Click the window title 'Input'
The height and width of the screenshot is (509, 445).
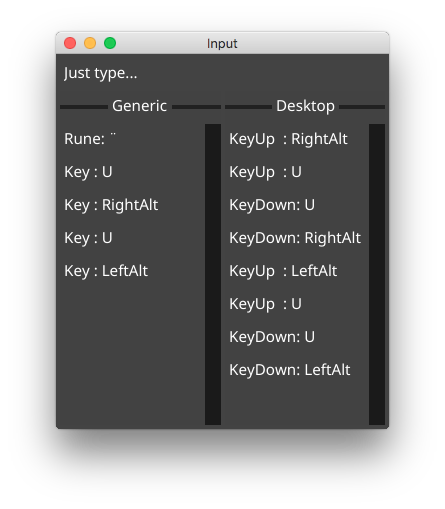click(222, 44)
